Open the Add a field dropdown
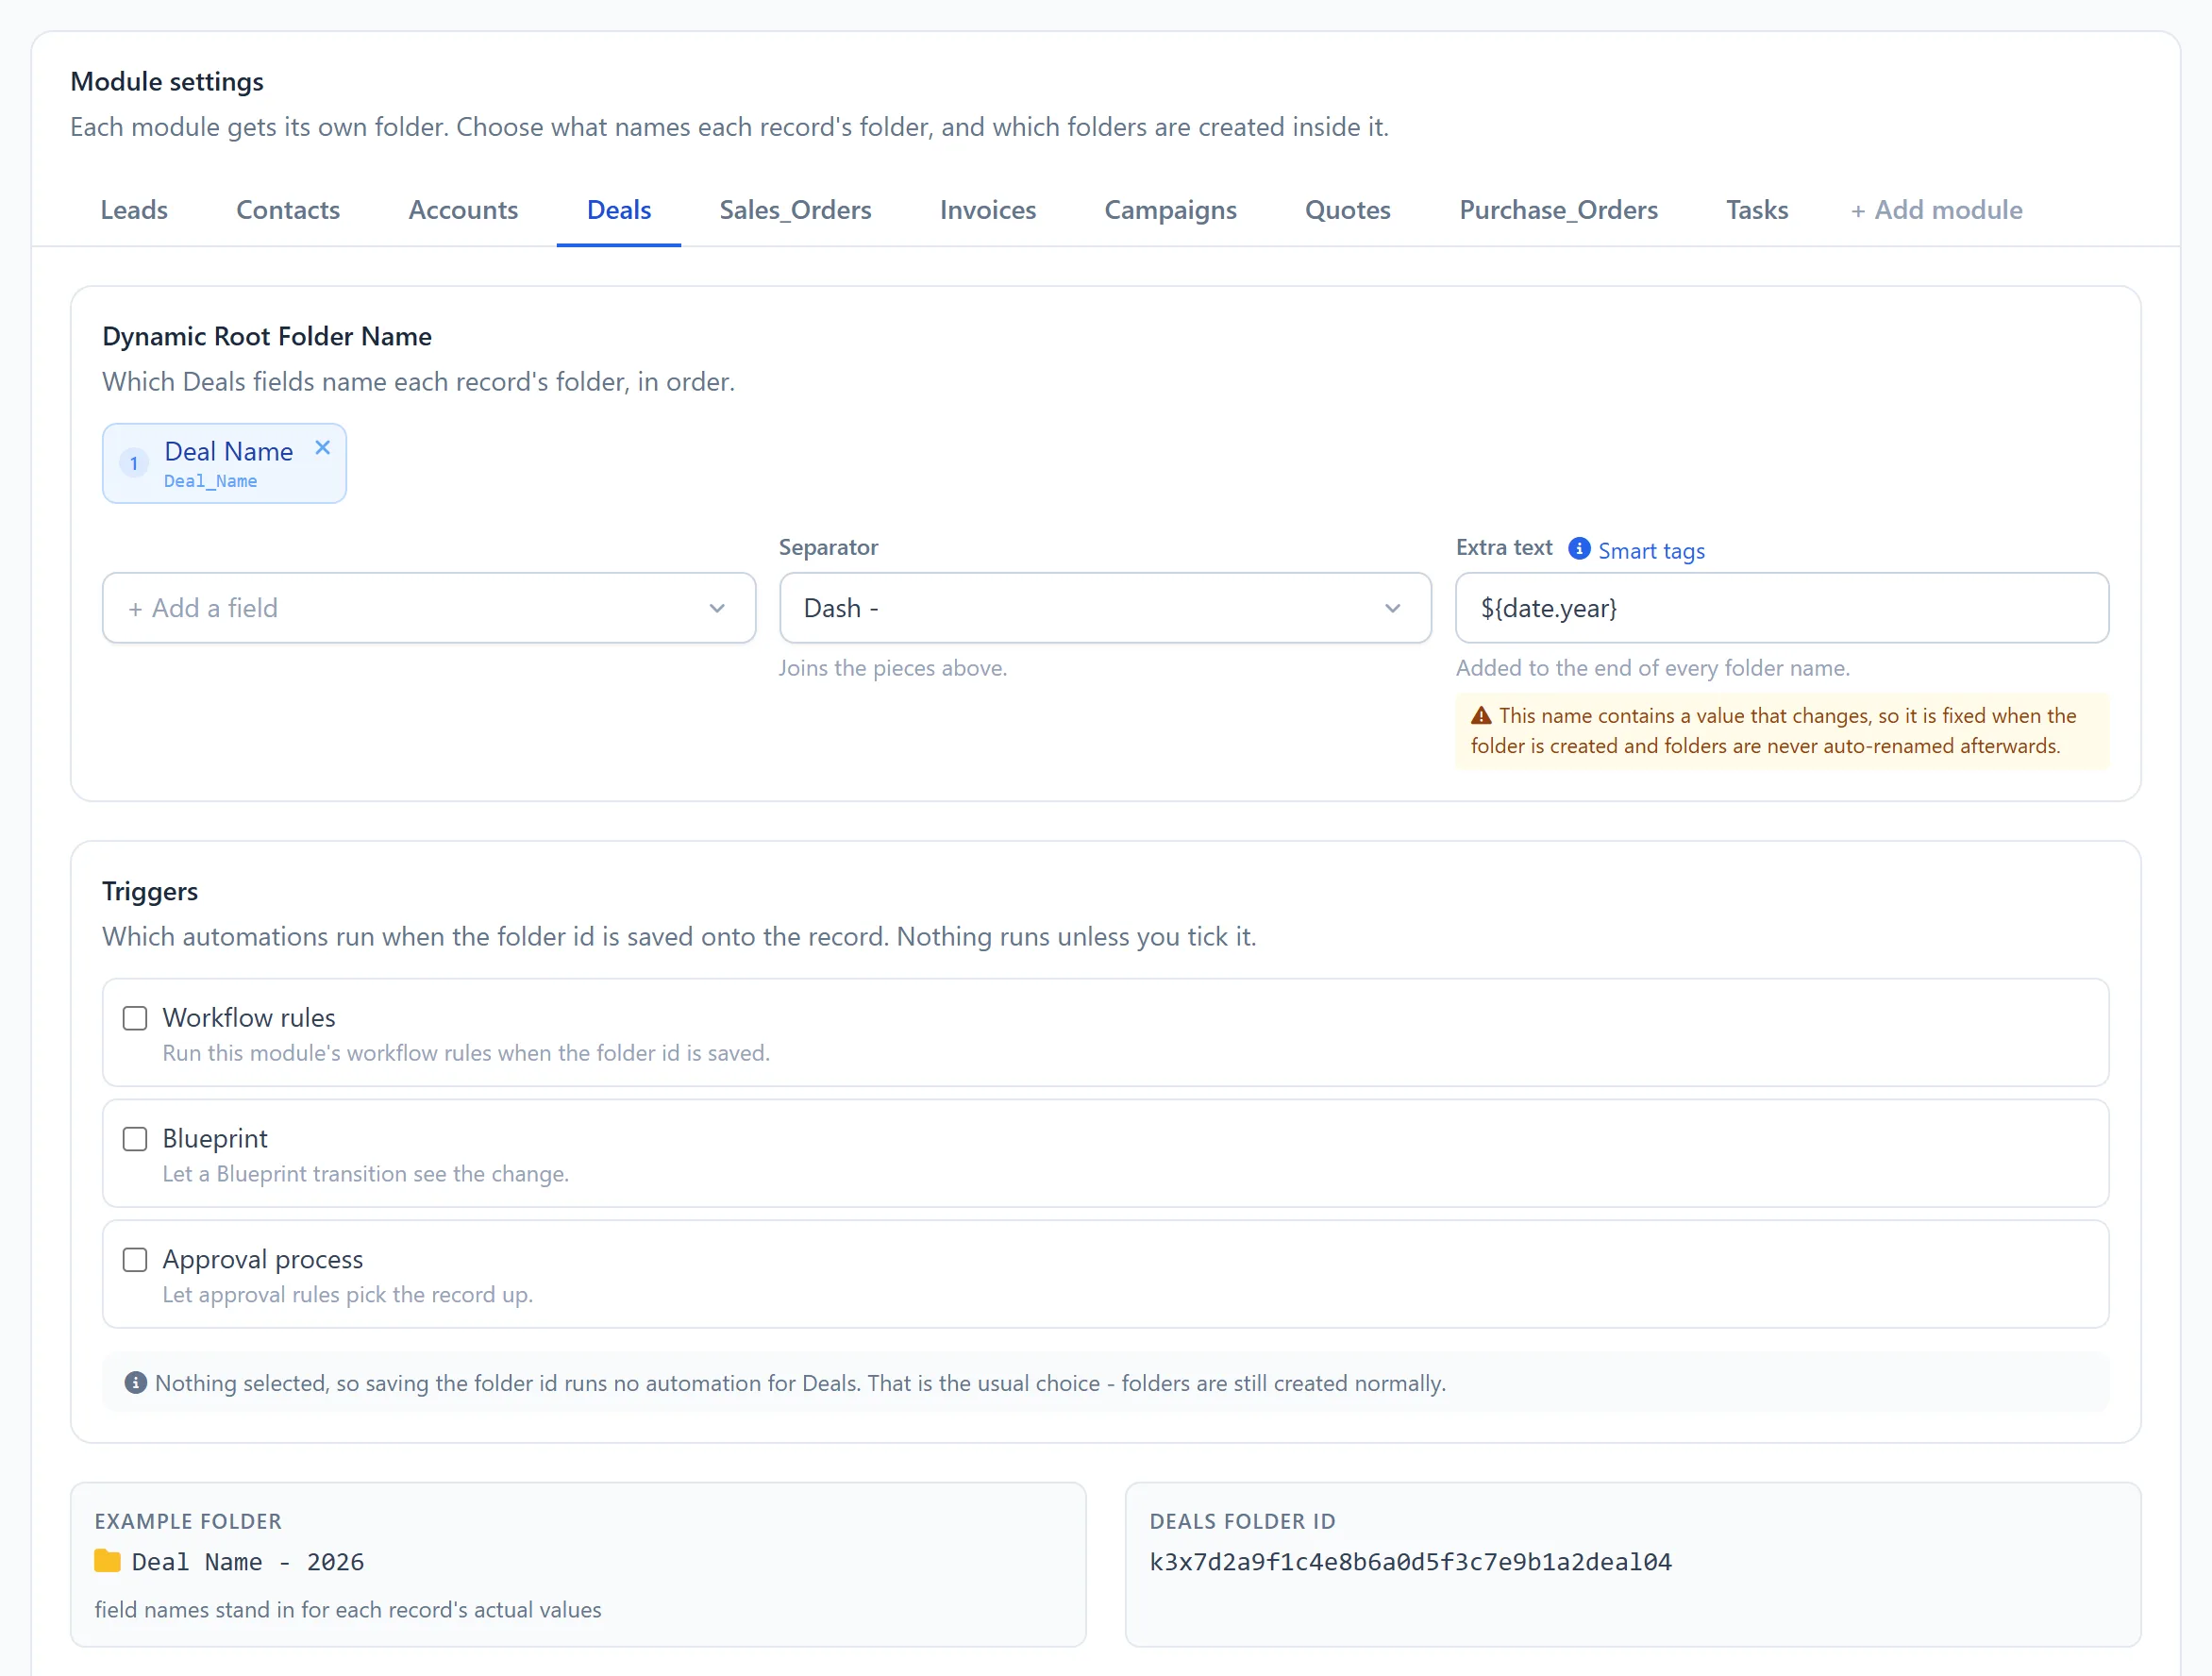The height and width of the screenshot is (1676, 2212). tap(428, 608)
